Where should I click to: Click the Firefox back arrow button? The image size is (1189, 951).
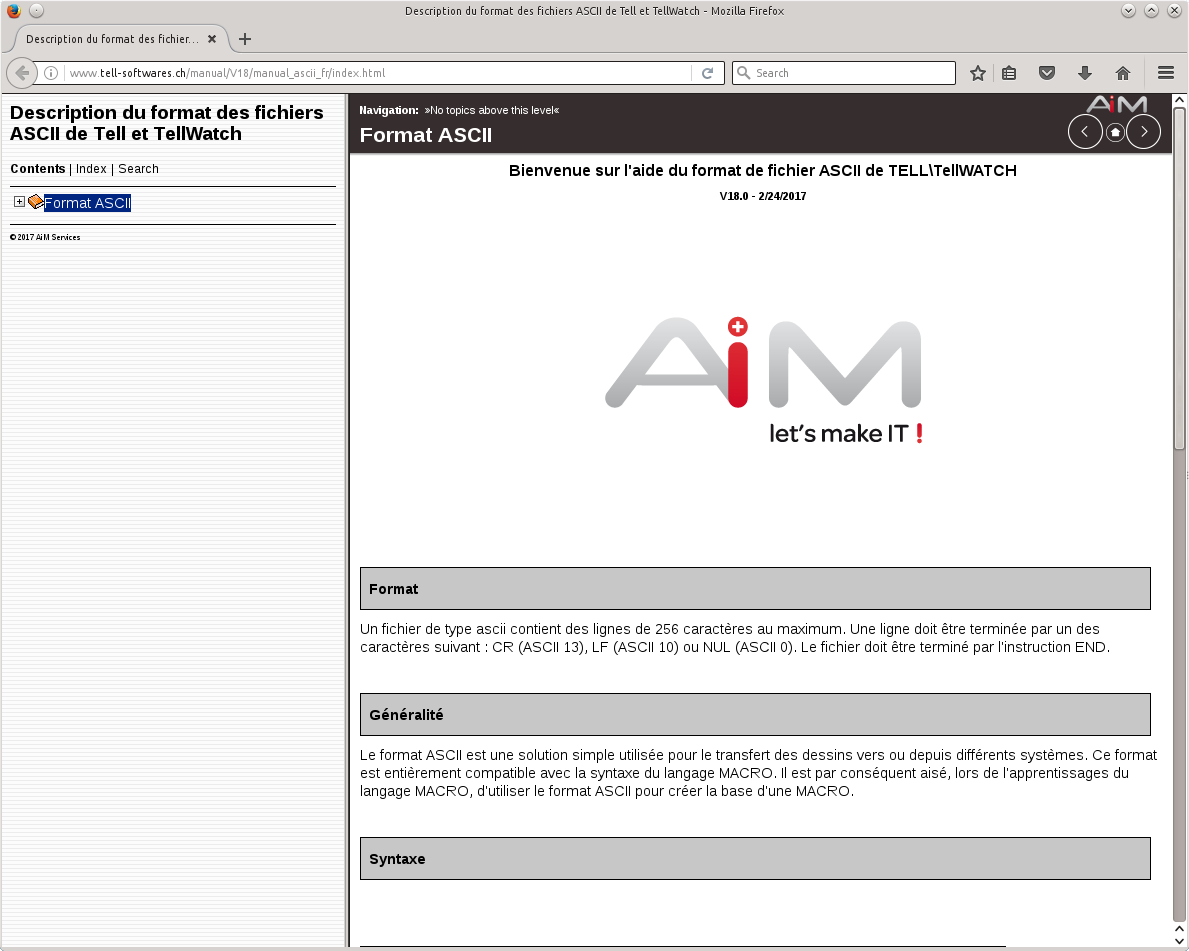(22, 73)
